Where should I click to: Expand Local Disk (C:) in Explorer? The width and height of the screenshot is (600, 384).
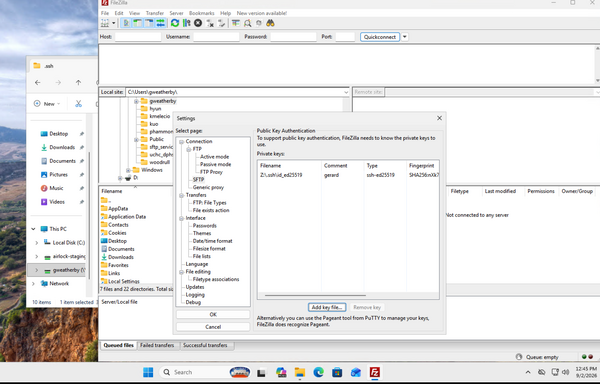(x=37, y=243)
